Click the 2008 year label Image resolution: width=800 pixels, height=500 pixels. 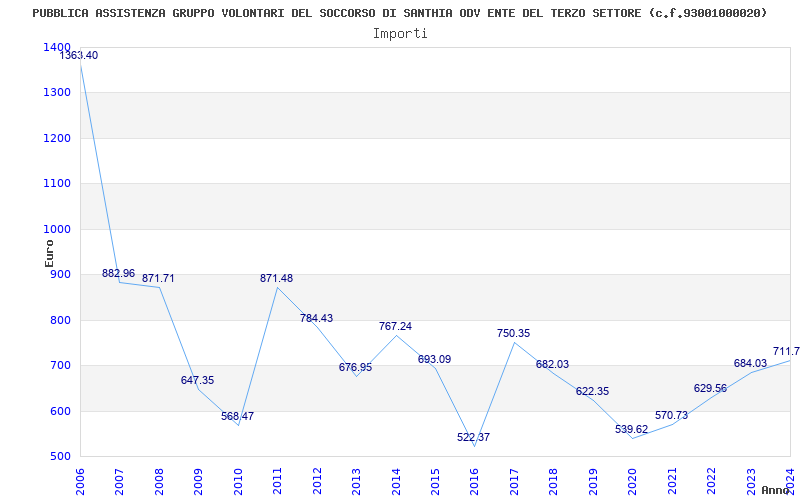coord(159,482)
